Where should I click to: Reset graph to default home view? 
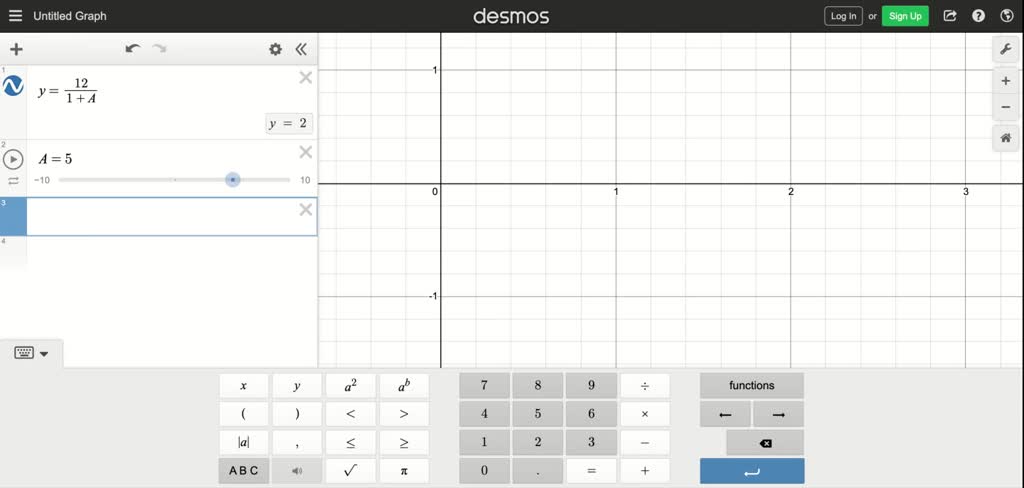(x=1005, y=138)
